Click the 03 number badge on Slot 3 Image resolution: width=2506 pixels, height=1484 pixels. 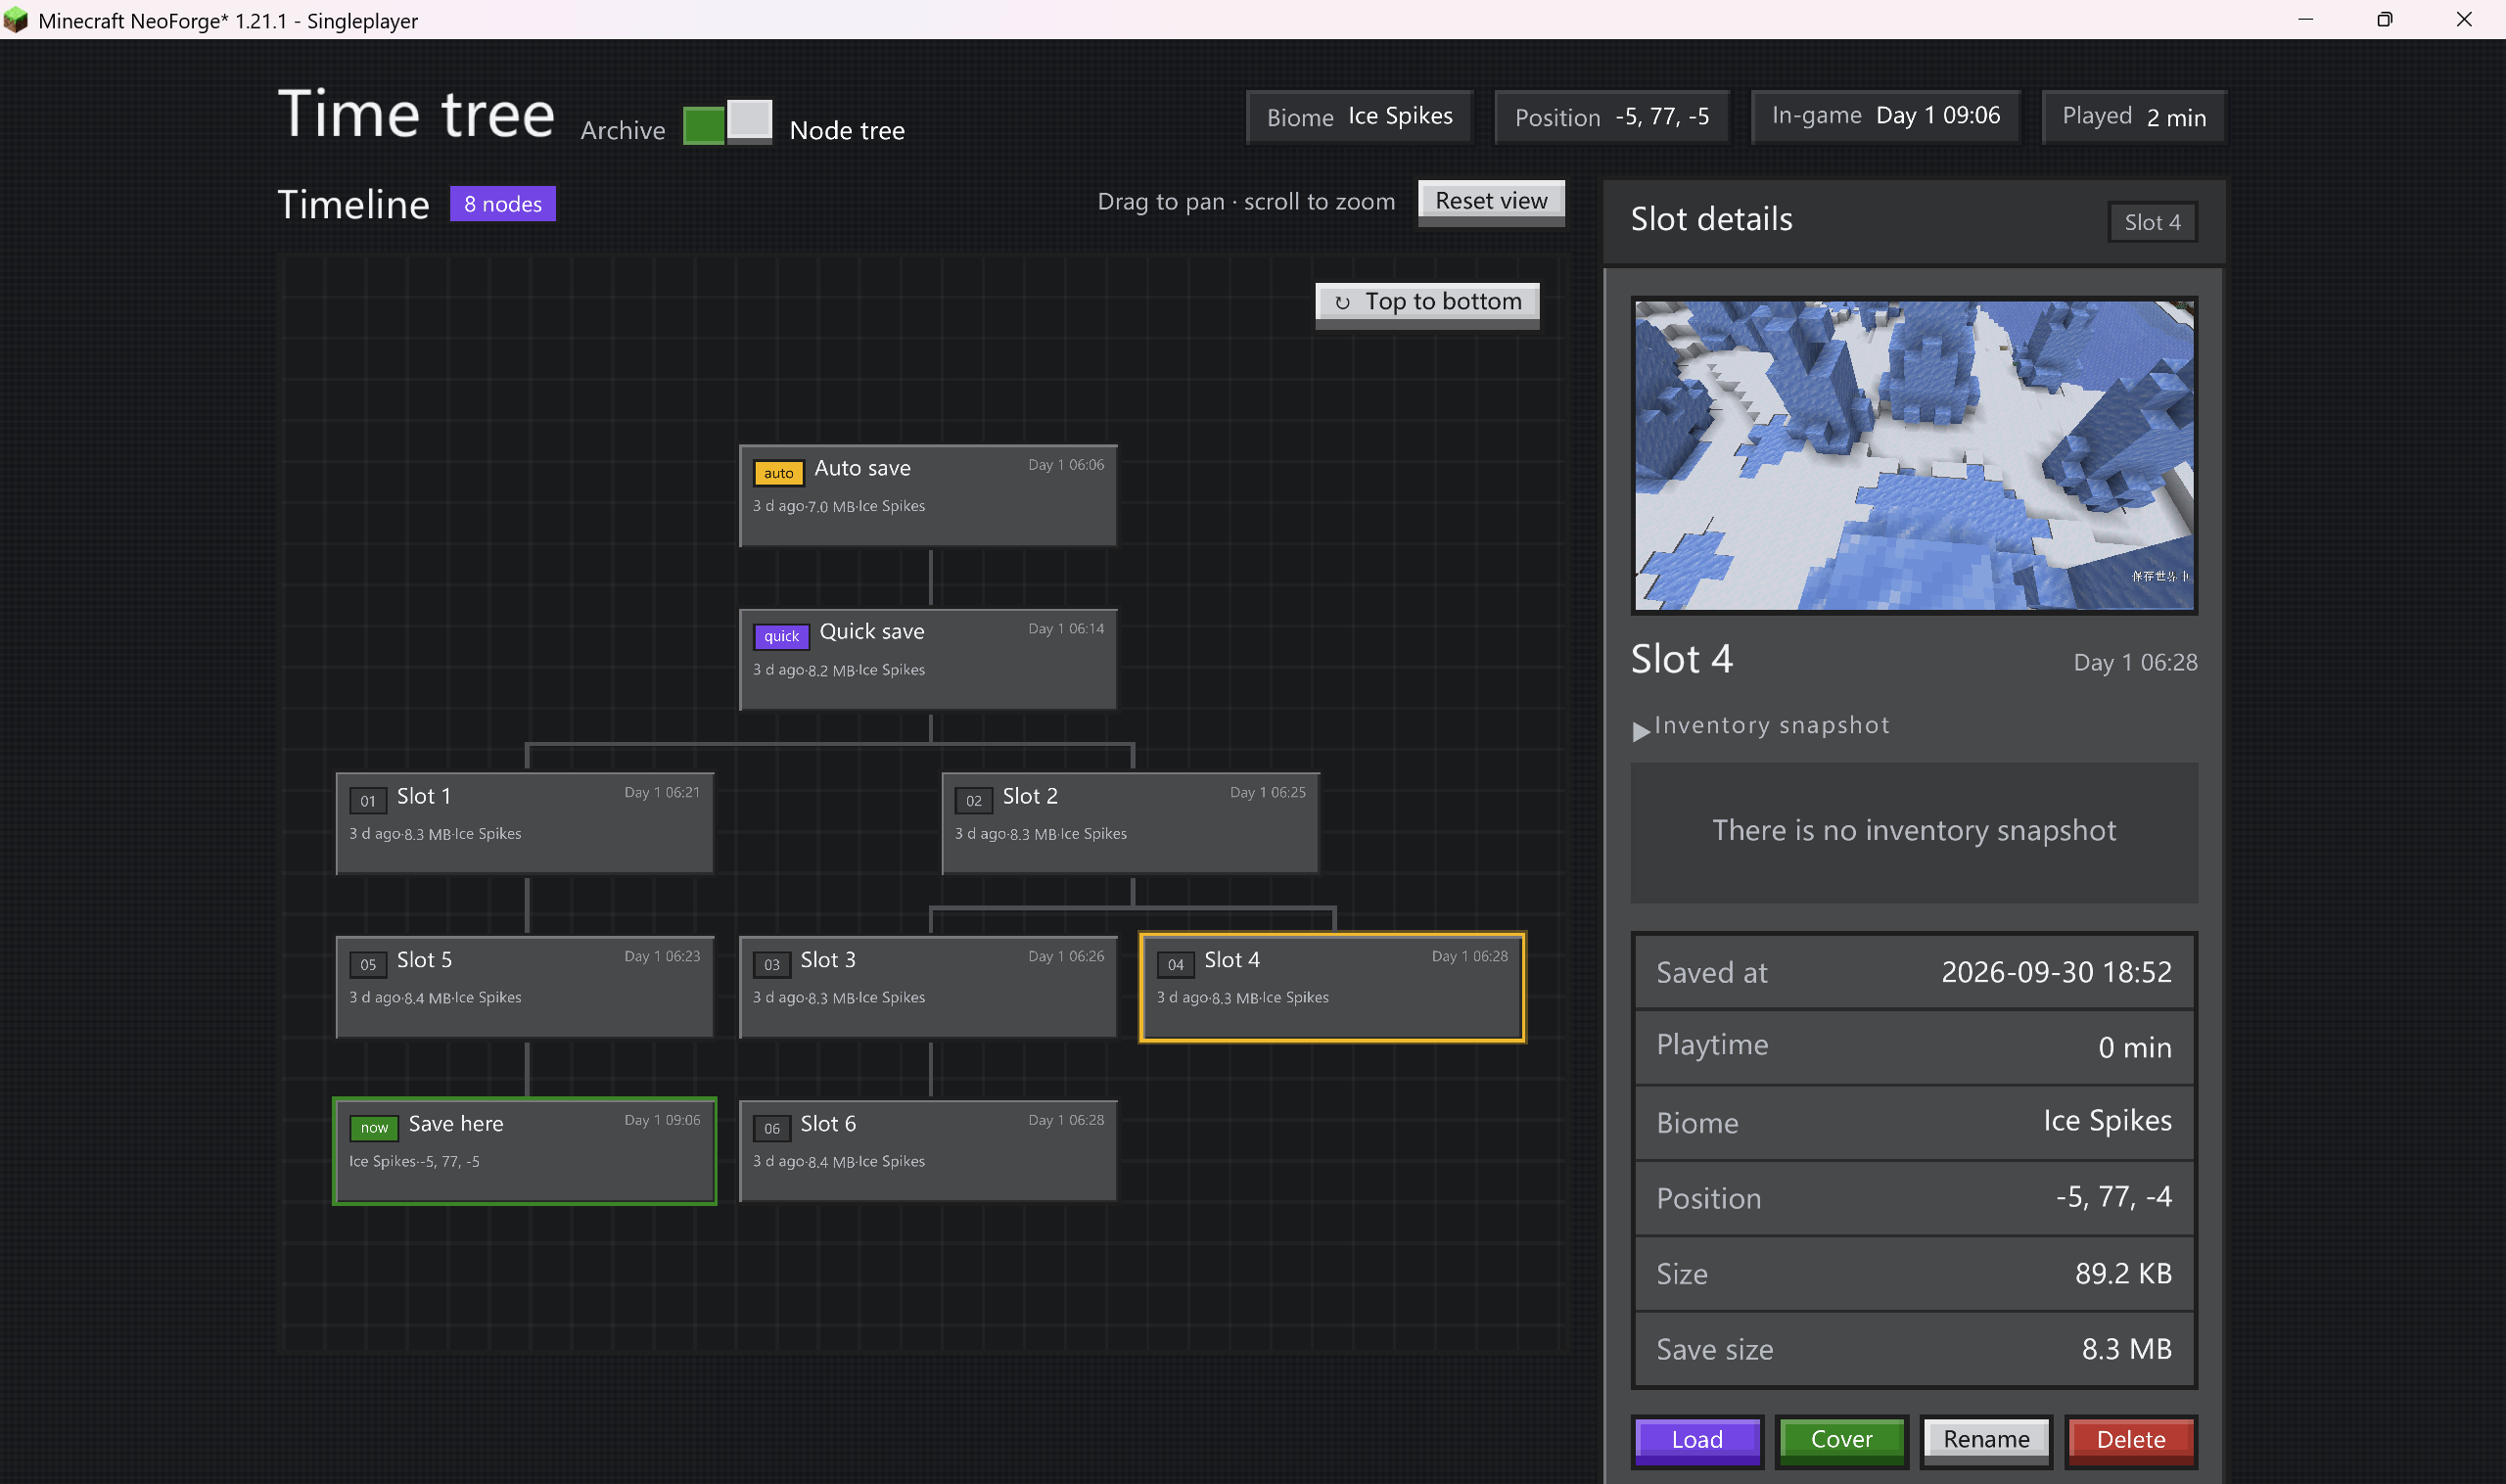[x=772, y=965]
